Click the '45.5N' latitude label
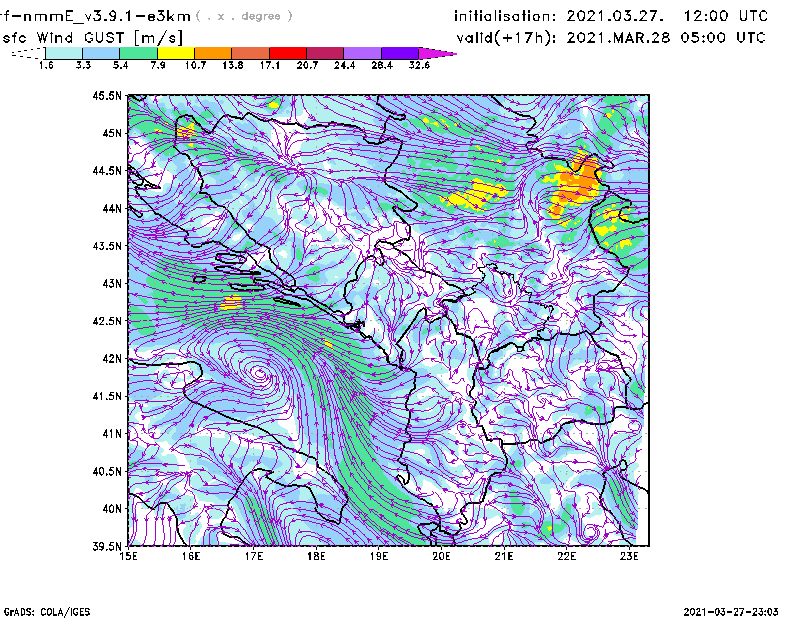800x618 pixels. tap(107, 95)
